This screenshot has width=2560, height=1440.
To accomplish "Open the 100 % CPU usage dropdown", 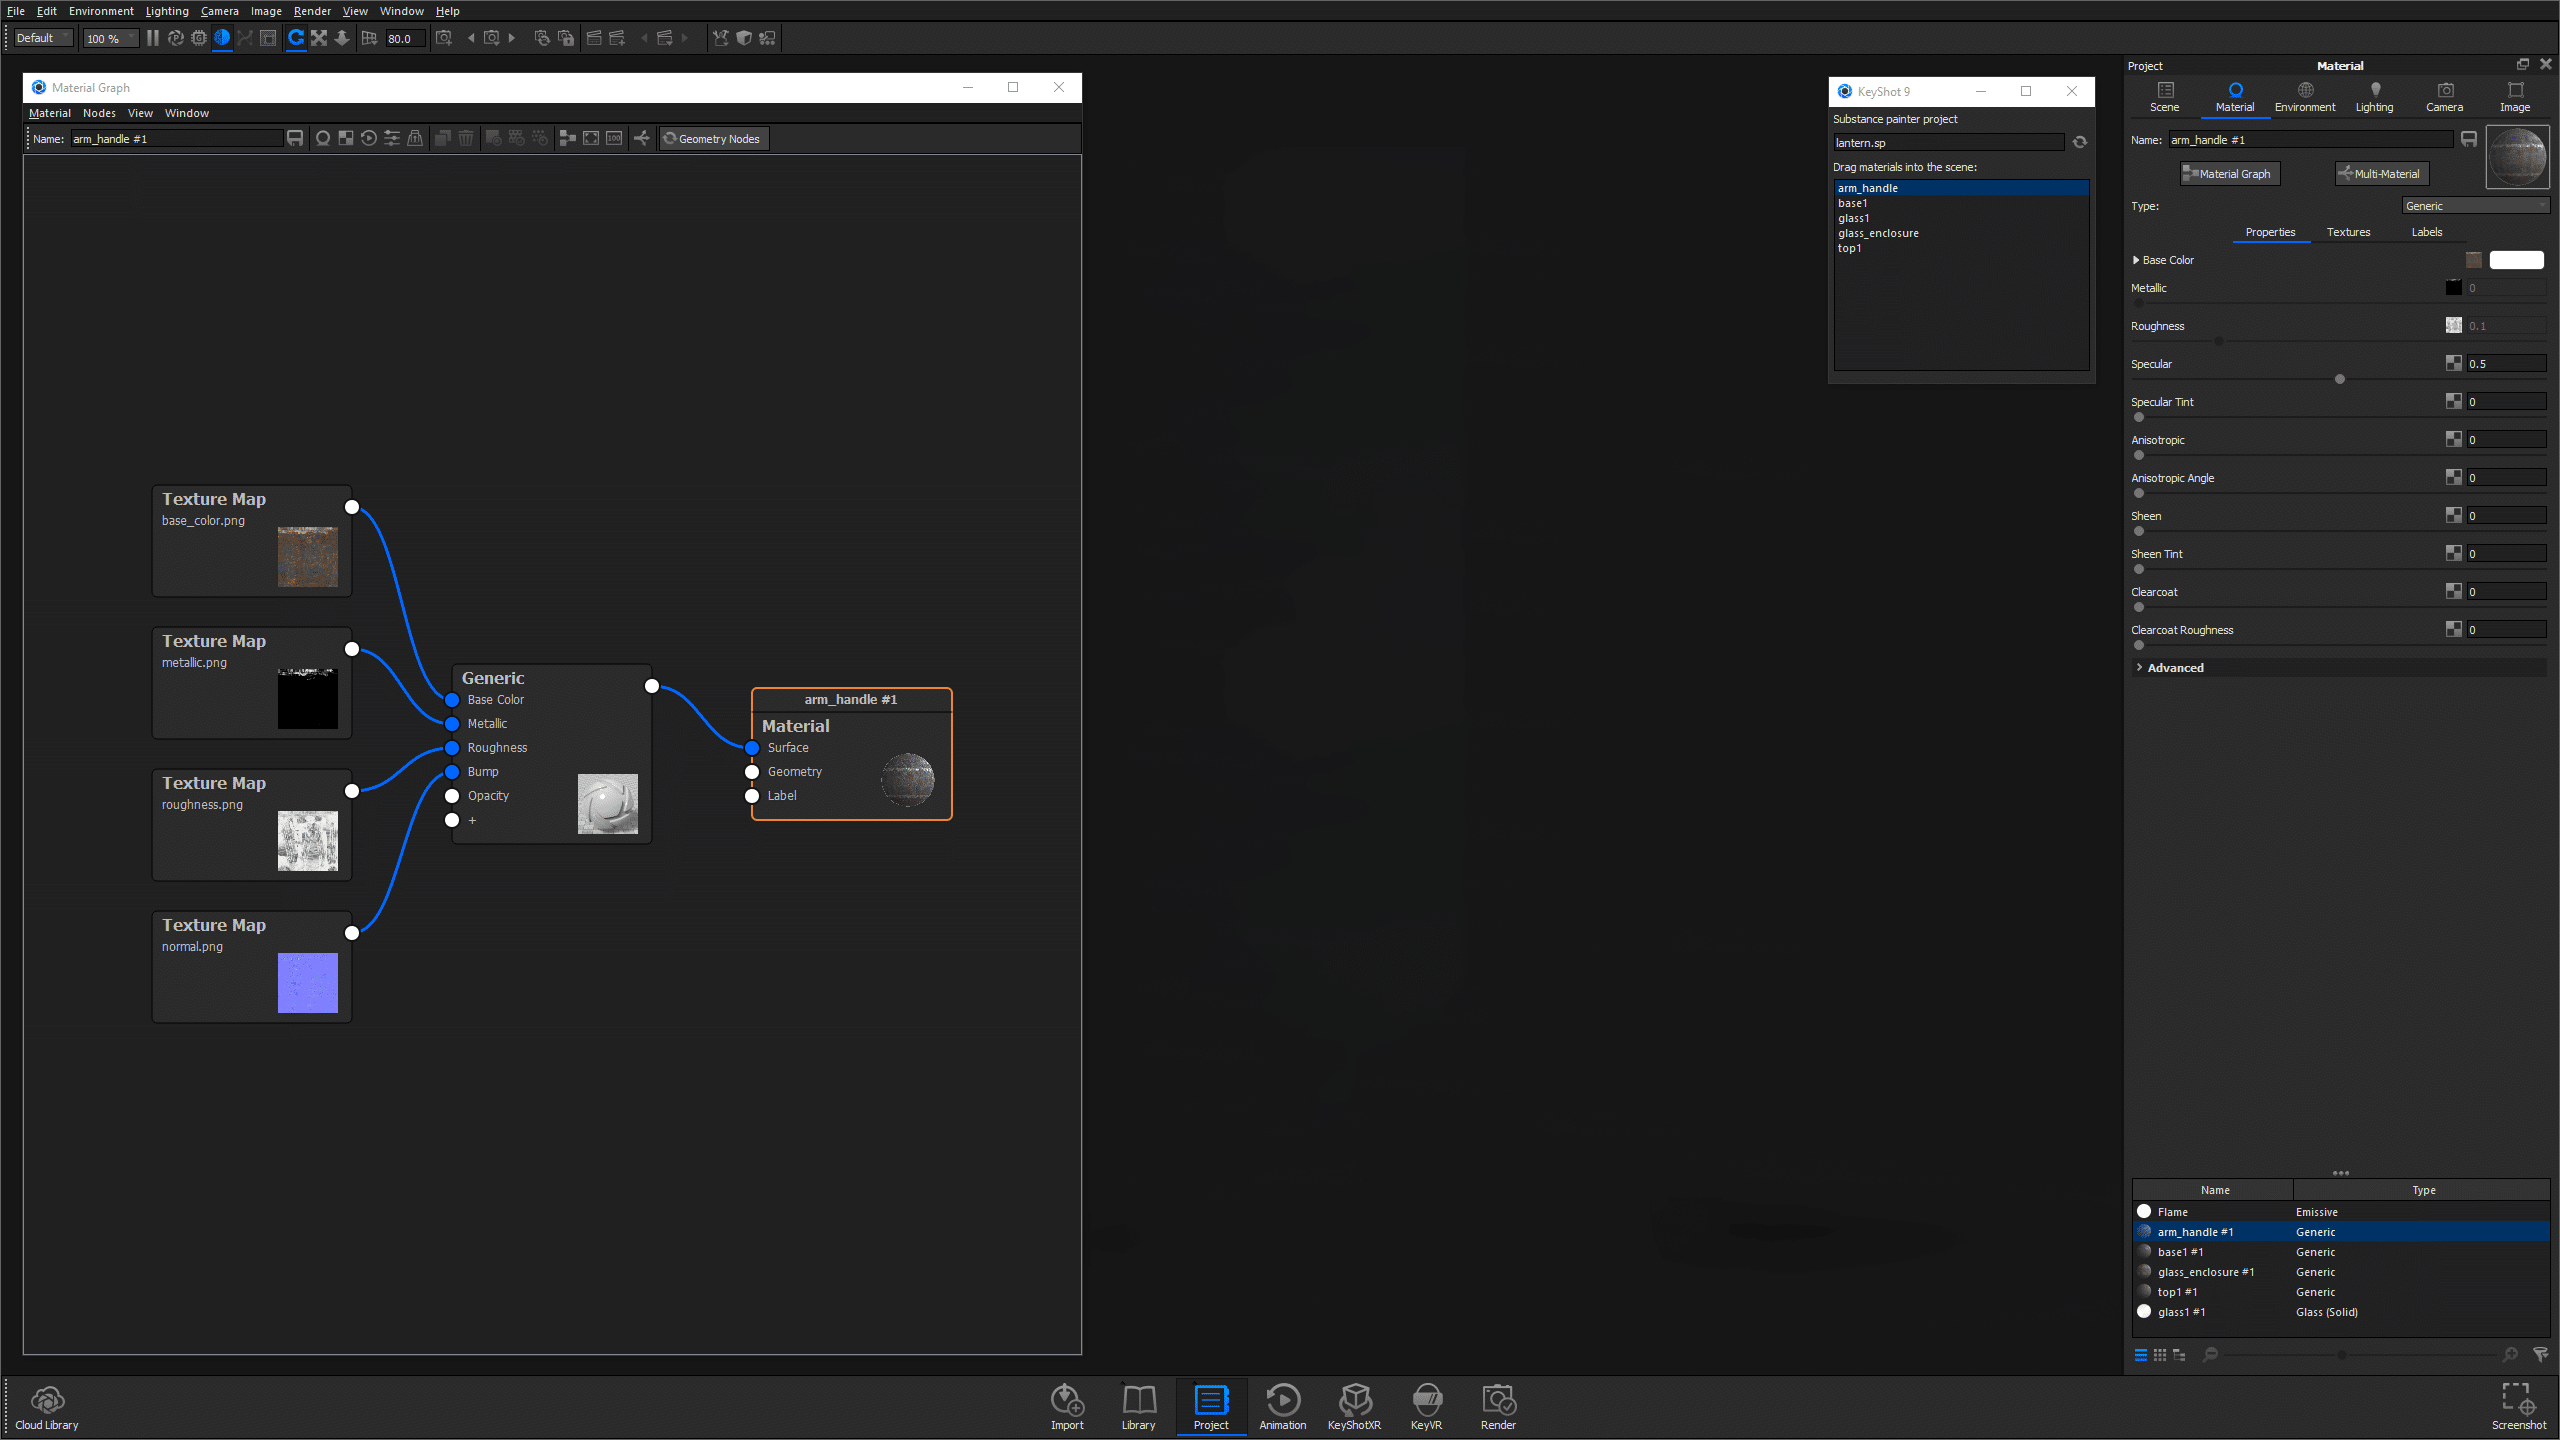I will [x=110, y=38].
